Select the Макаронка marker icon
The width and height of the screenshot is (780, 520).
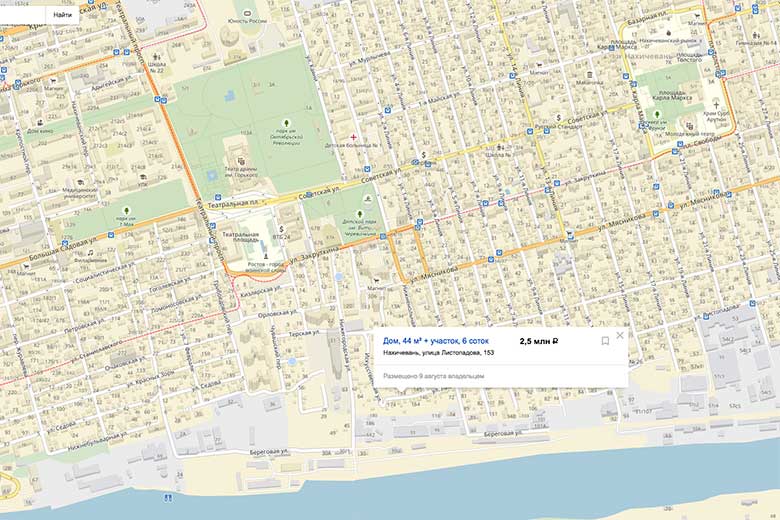pos(589,75)
